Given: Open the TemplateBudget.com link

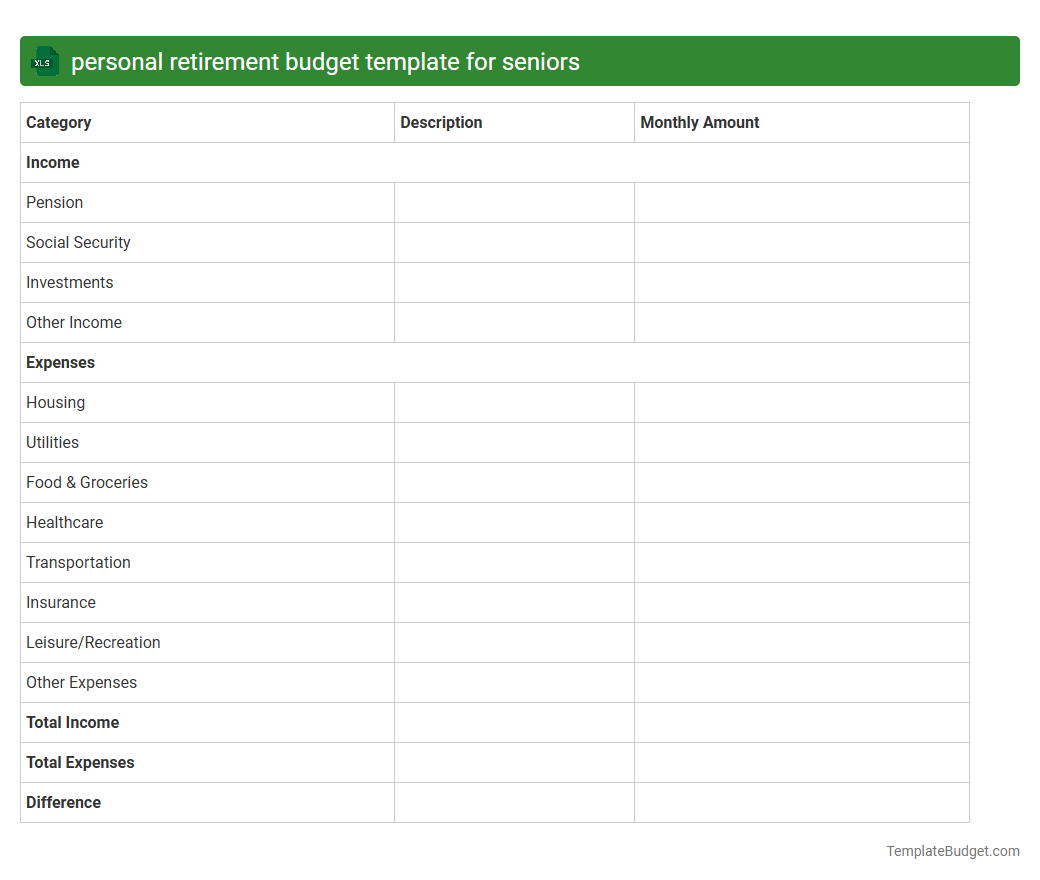Looking at the screenshot, I should (952, 851).
